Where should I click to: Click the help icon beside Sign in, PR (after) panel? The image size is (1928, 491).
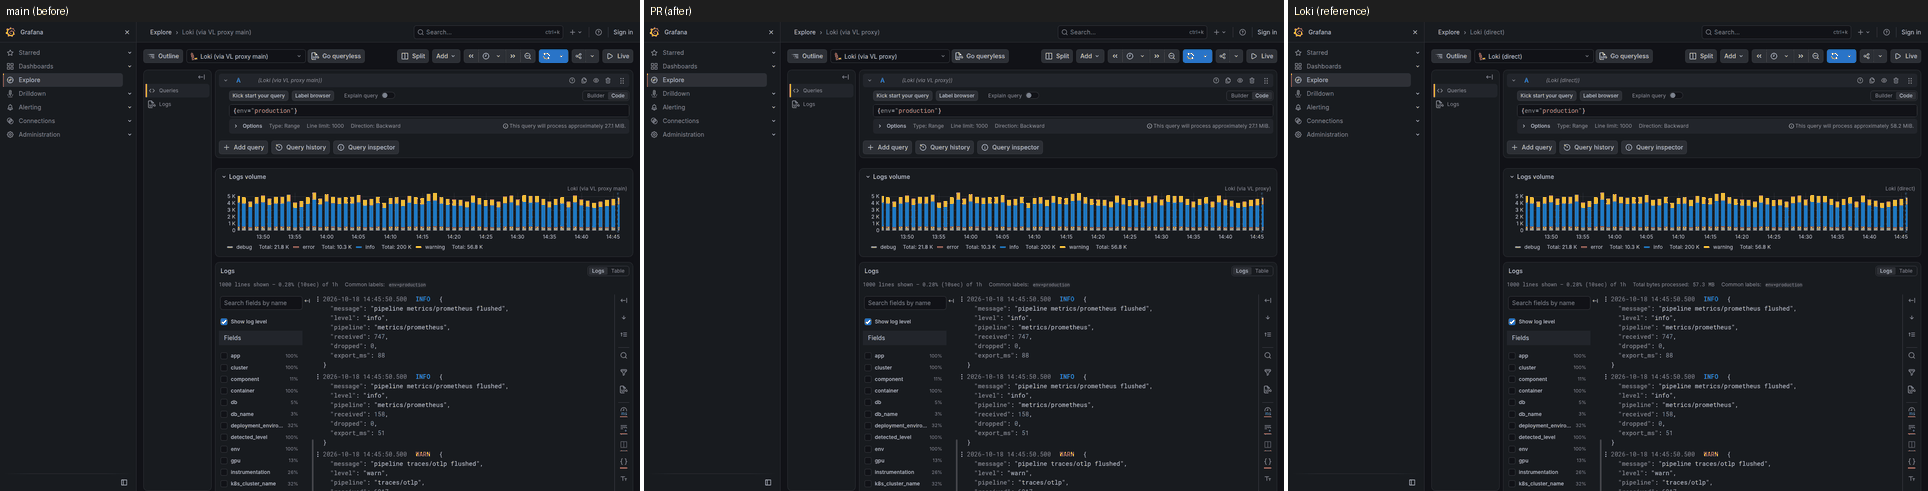[x=1242, y=32]
